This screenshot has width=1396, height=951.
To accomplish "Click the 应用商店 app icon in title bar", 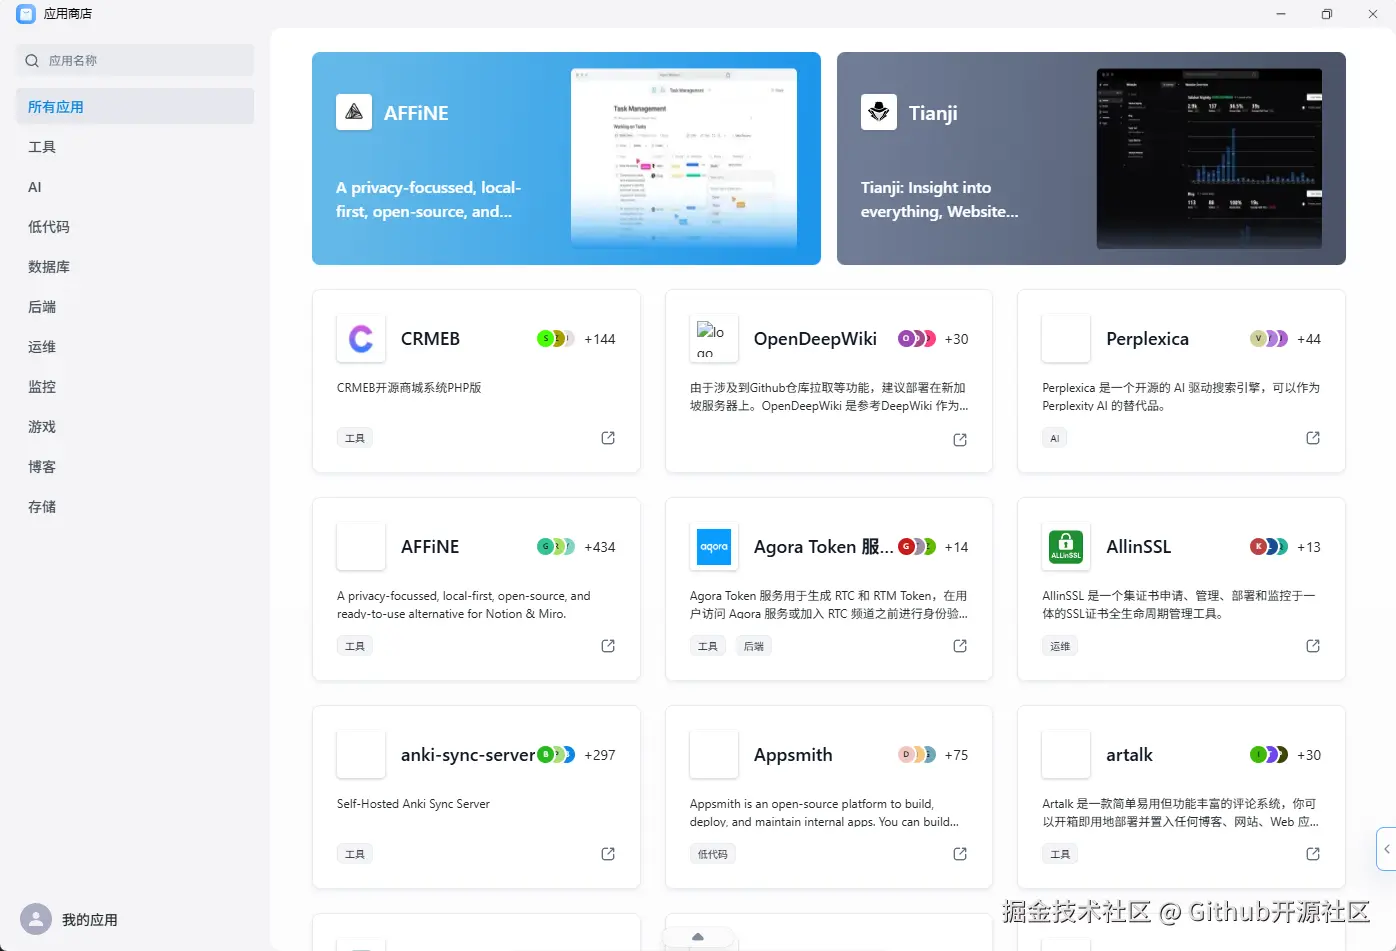I will pos(26,14).
